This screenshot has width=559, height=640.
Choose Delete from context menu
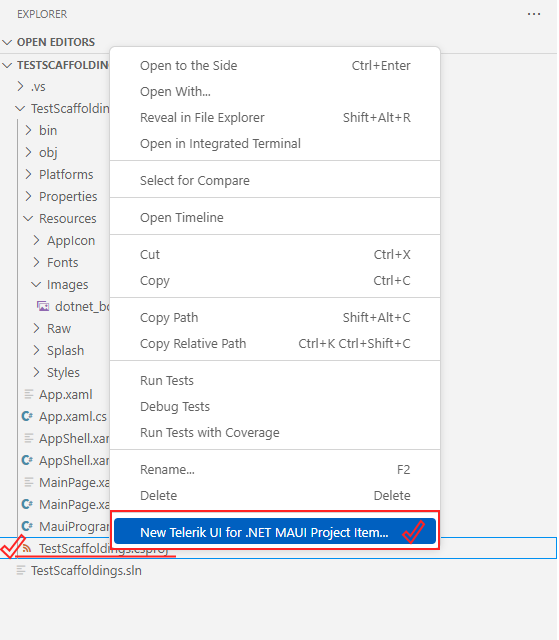(x=275, y=496)
